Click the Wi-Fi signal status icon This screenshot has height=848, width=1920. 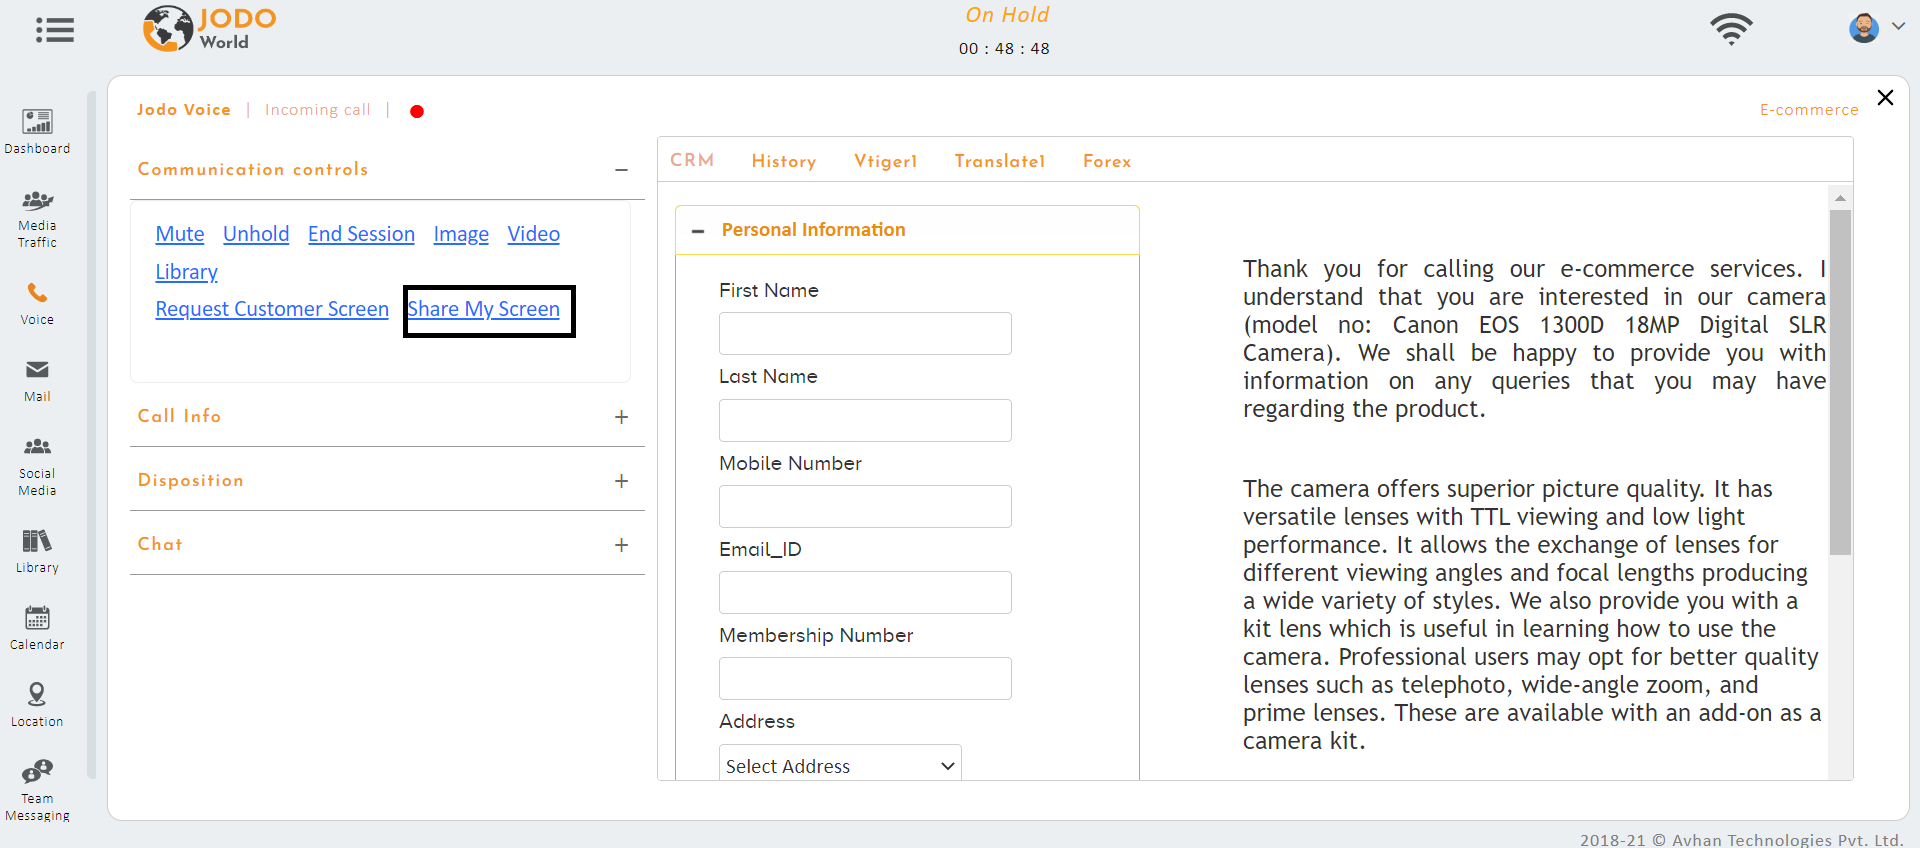[x=1731, y=29]
